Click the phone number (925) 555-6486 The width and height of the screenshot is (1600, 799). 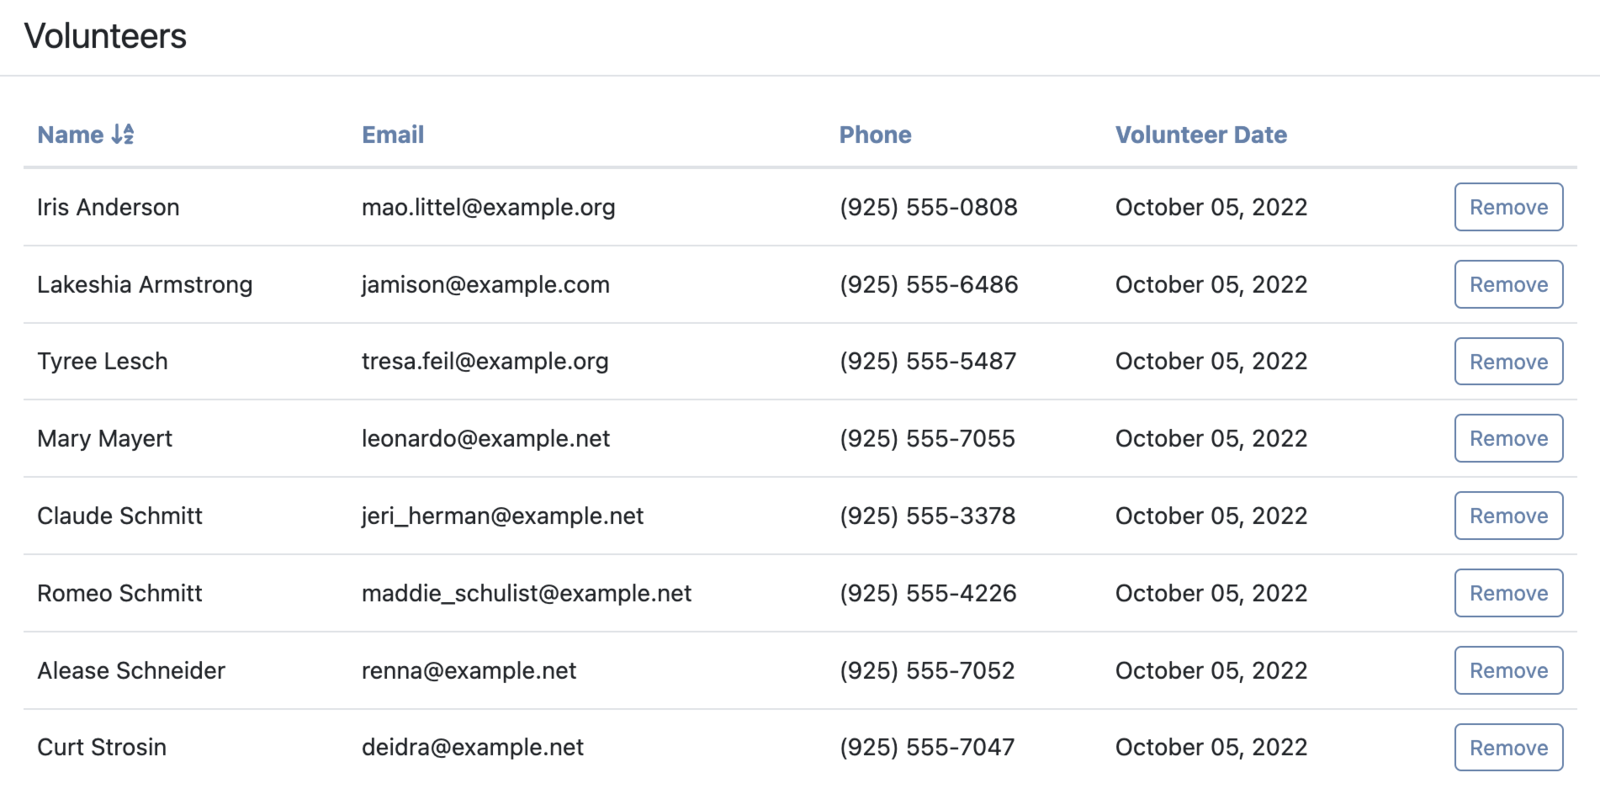[x=928, y=284]
